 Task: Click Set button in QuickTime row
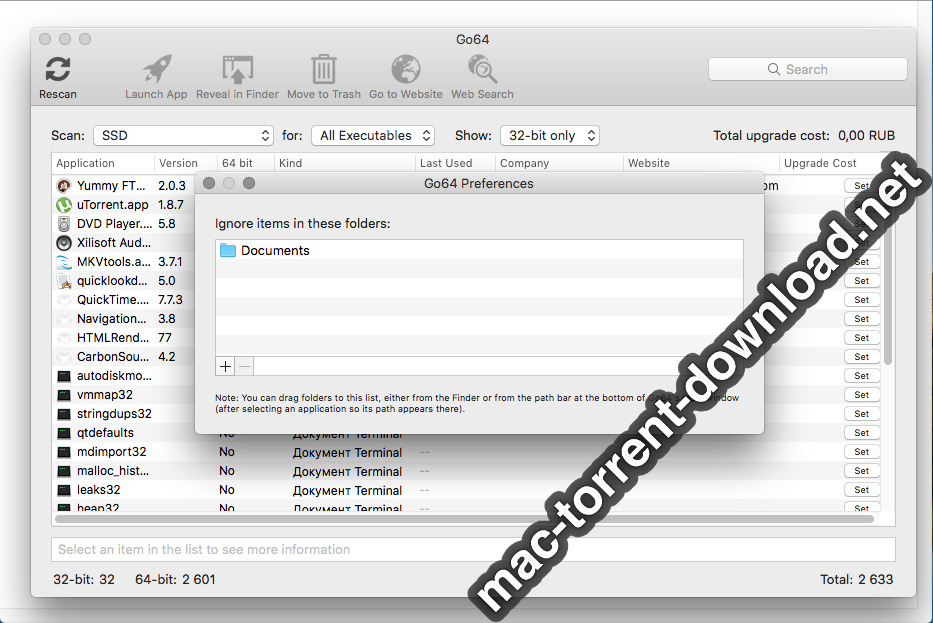pos(862,300)
